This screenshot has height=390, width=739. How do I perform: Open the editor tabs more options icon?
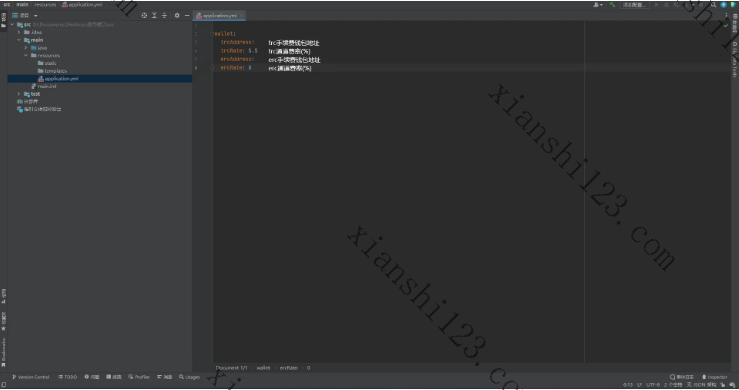point(726,16)
